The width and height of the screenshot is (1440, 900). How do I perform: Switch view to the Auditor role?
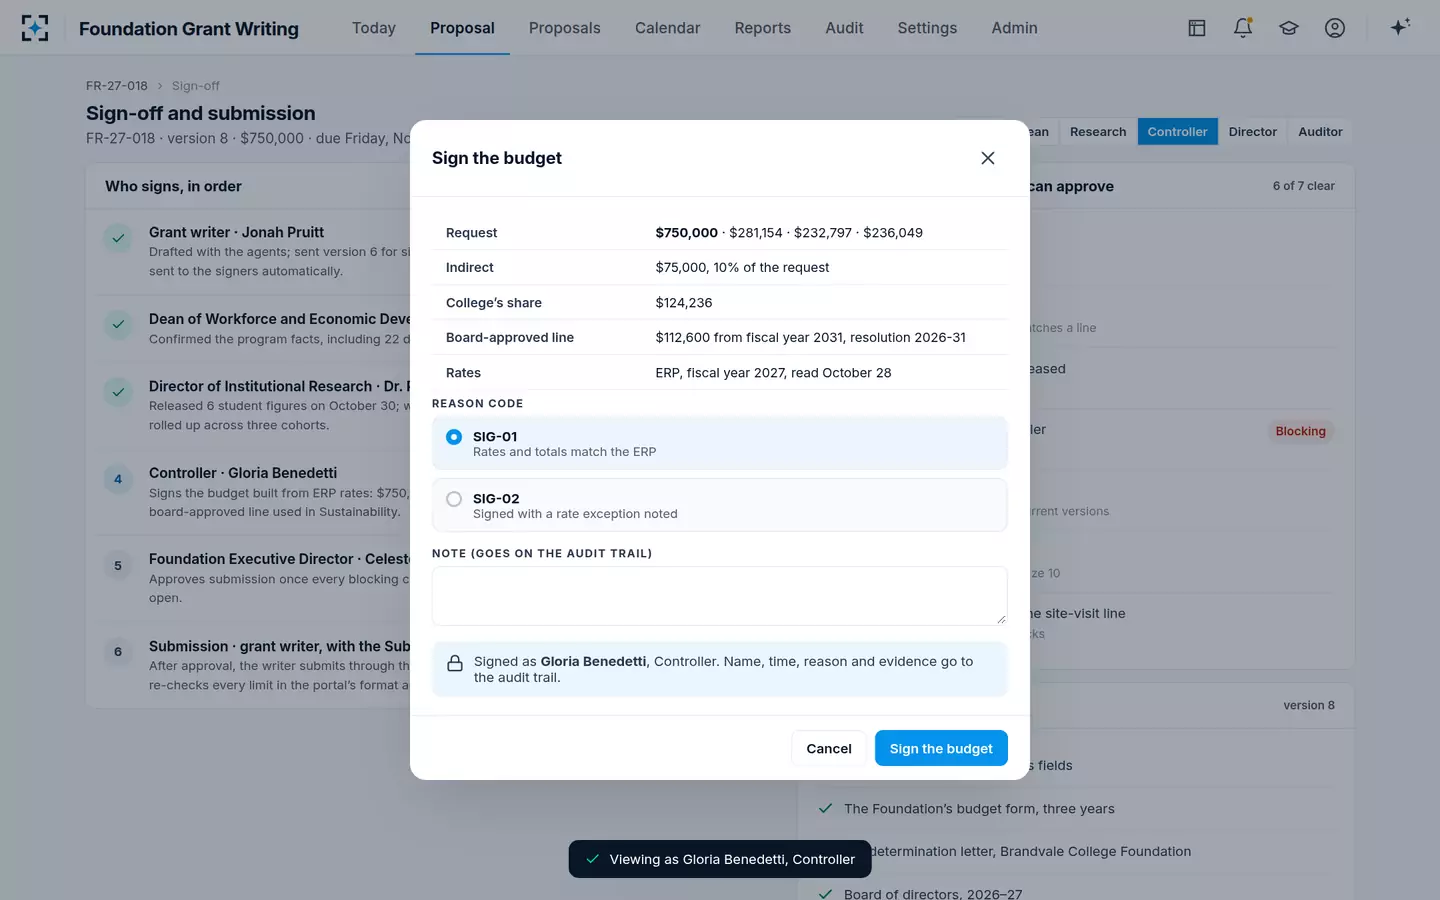tap(1320, 132)
